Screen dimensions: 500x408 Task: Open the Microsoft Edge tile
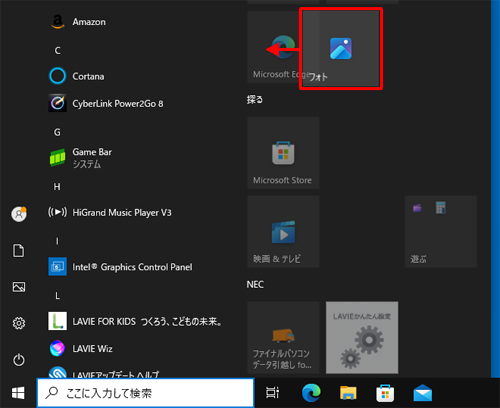(274, 47)
